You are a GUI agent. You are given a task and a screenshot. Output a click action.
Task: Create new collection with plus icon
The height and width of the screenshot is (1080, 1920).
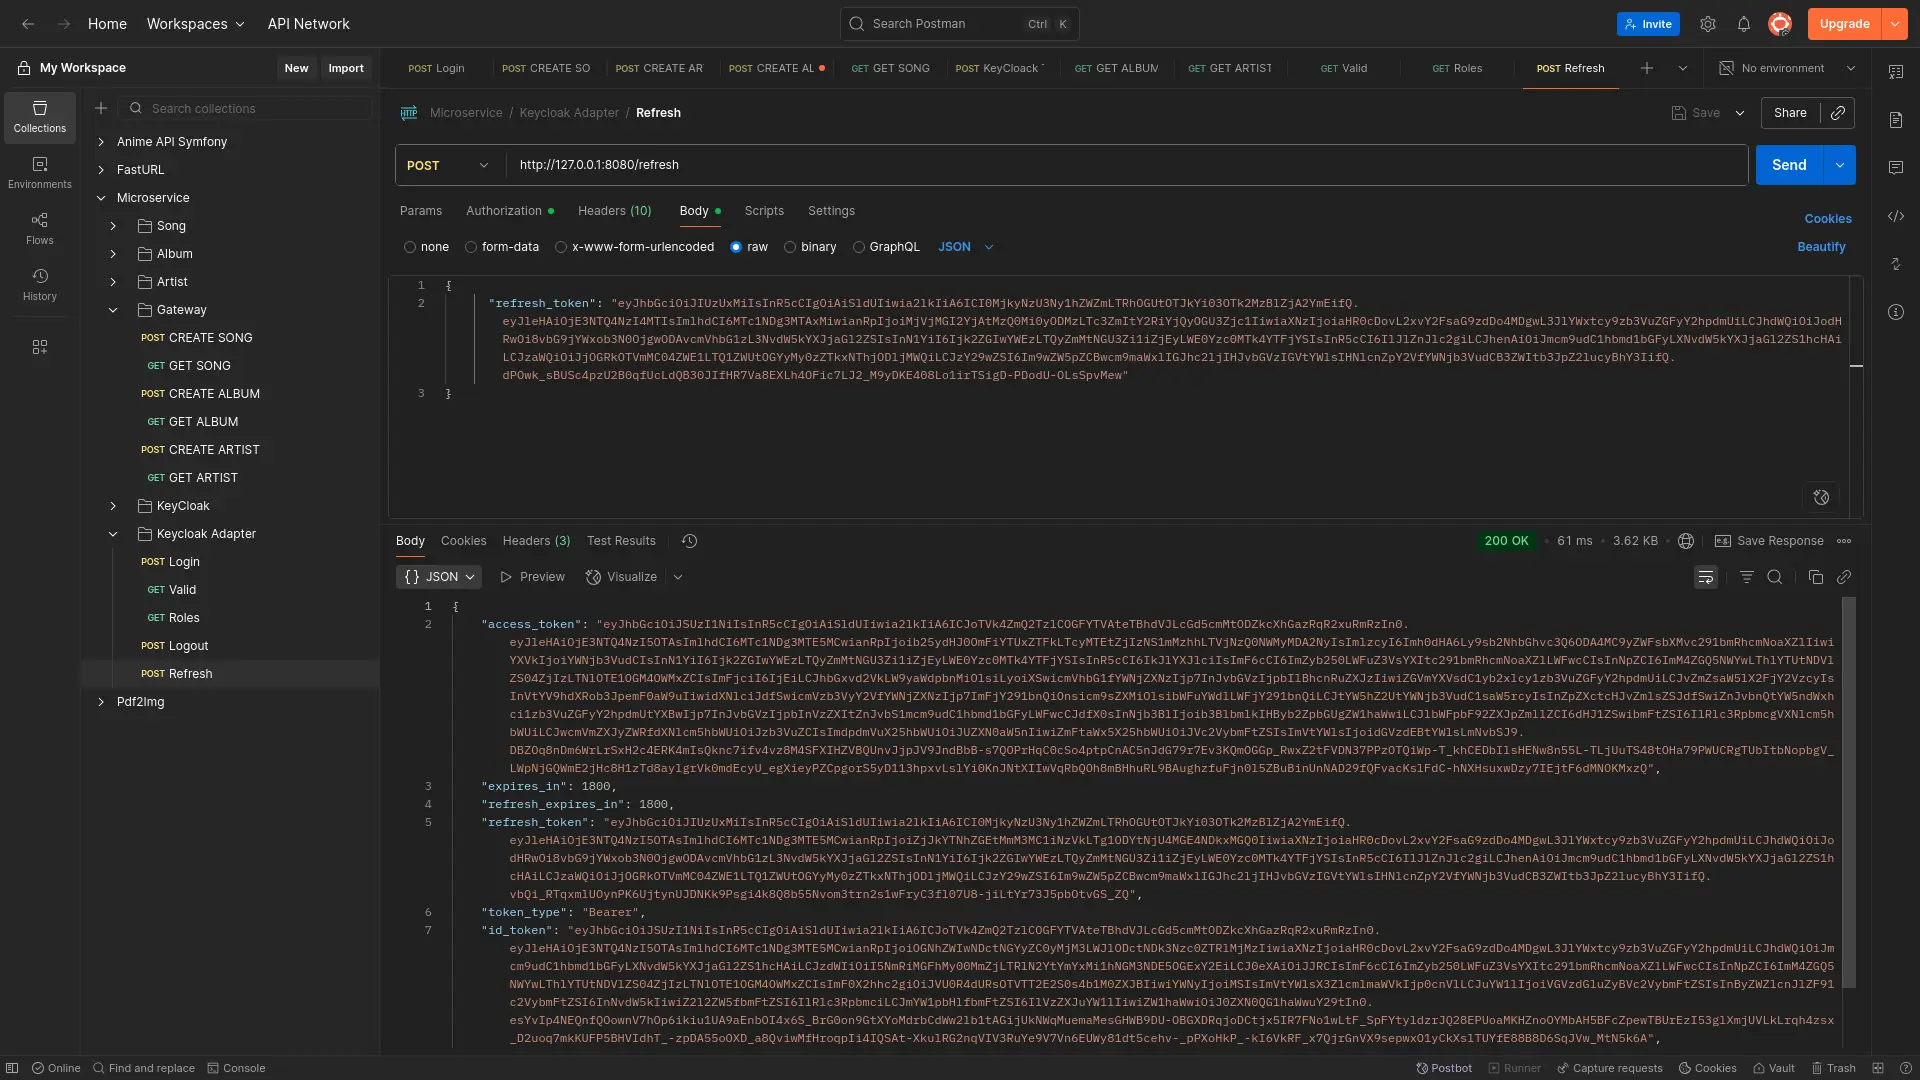(101, 108)
